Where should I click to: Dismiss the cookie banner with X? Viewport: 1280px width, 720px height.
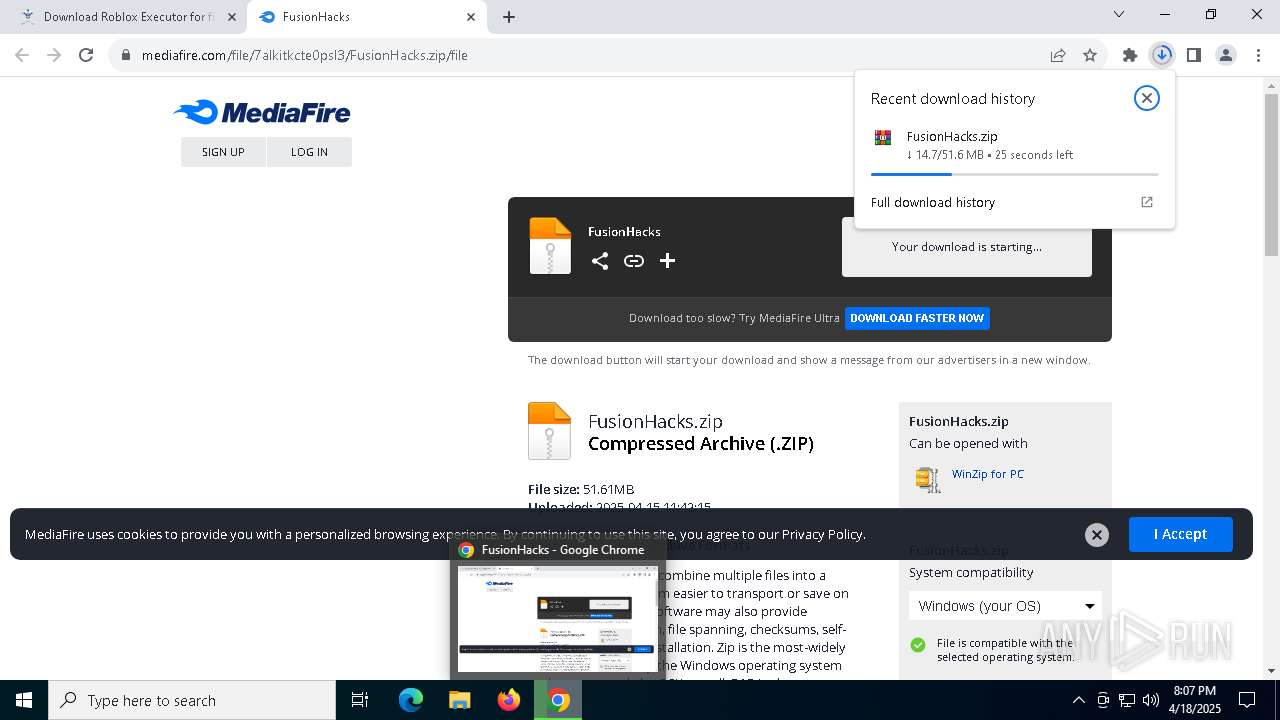[1097, 535]
